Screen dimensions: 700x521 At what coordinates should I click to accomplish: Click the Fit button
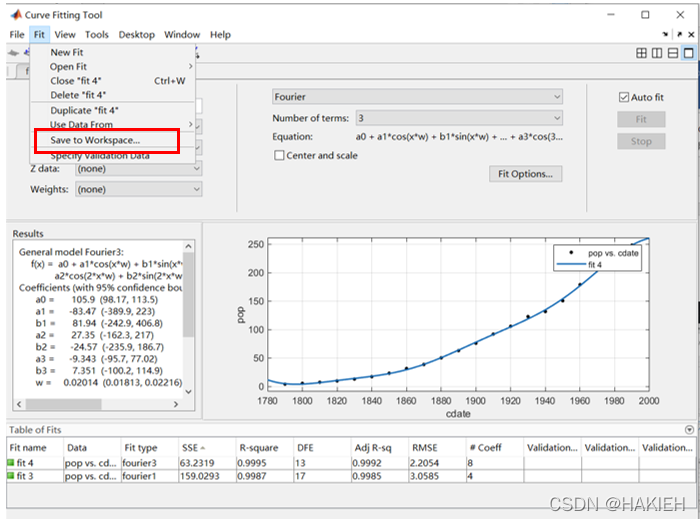point(641,119)
